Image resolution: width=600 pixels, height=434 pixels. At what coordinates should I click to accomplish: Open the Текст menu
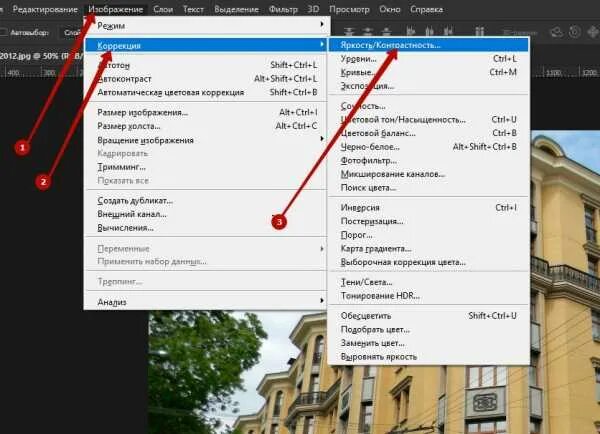click(193, 10)
